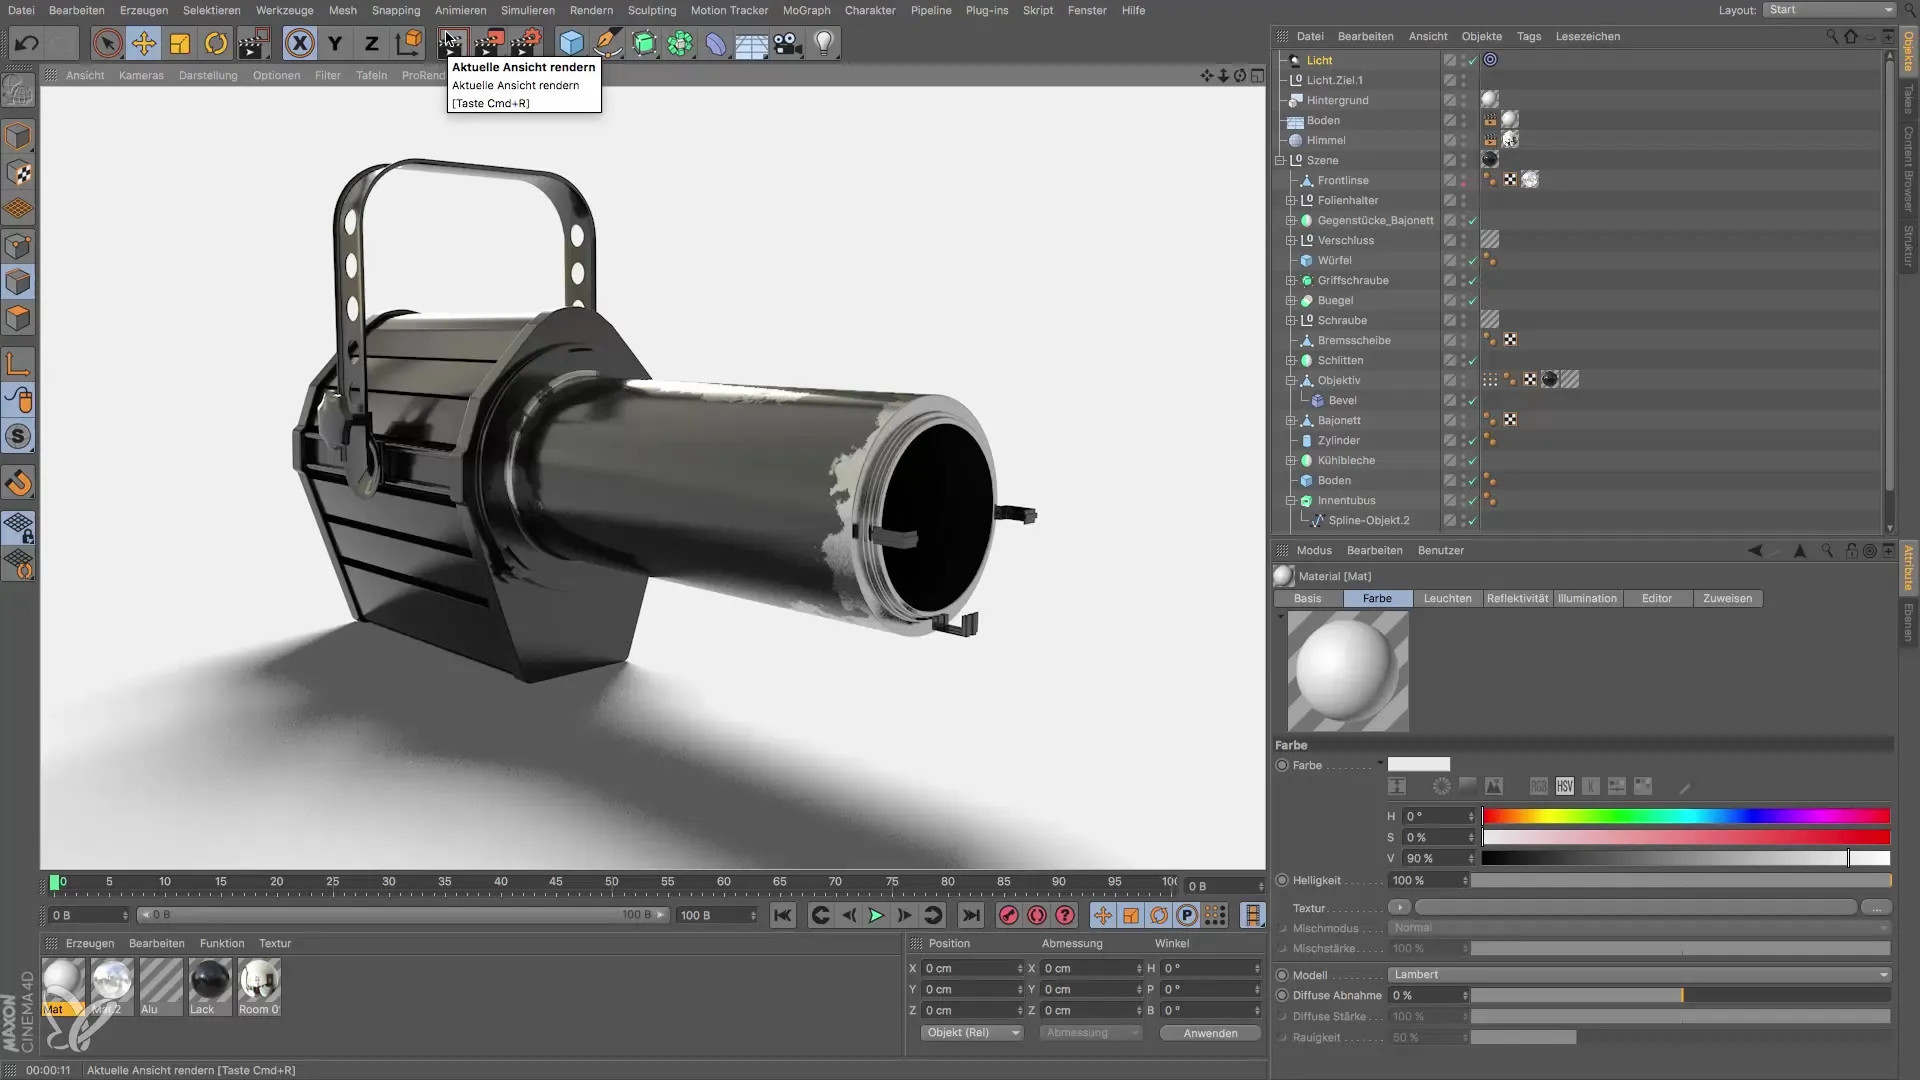Toggle enable checkmark for Zylinder

point(1473,440)
